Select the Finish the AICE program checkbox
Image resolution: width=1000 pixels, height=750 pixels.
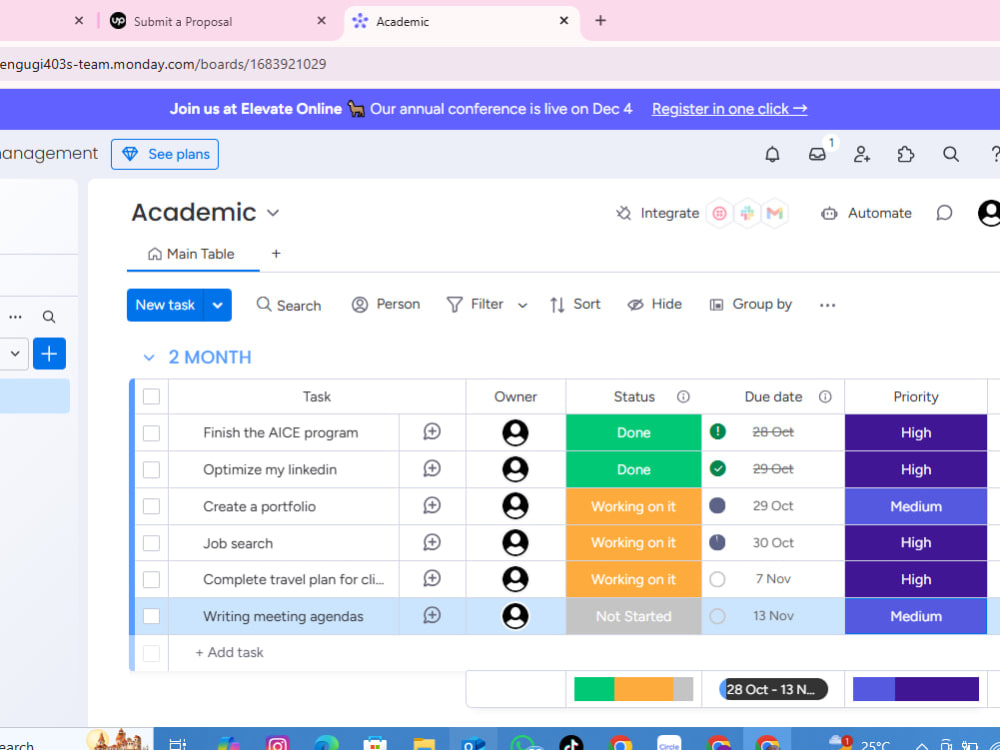[151, 433]
